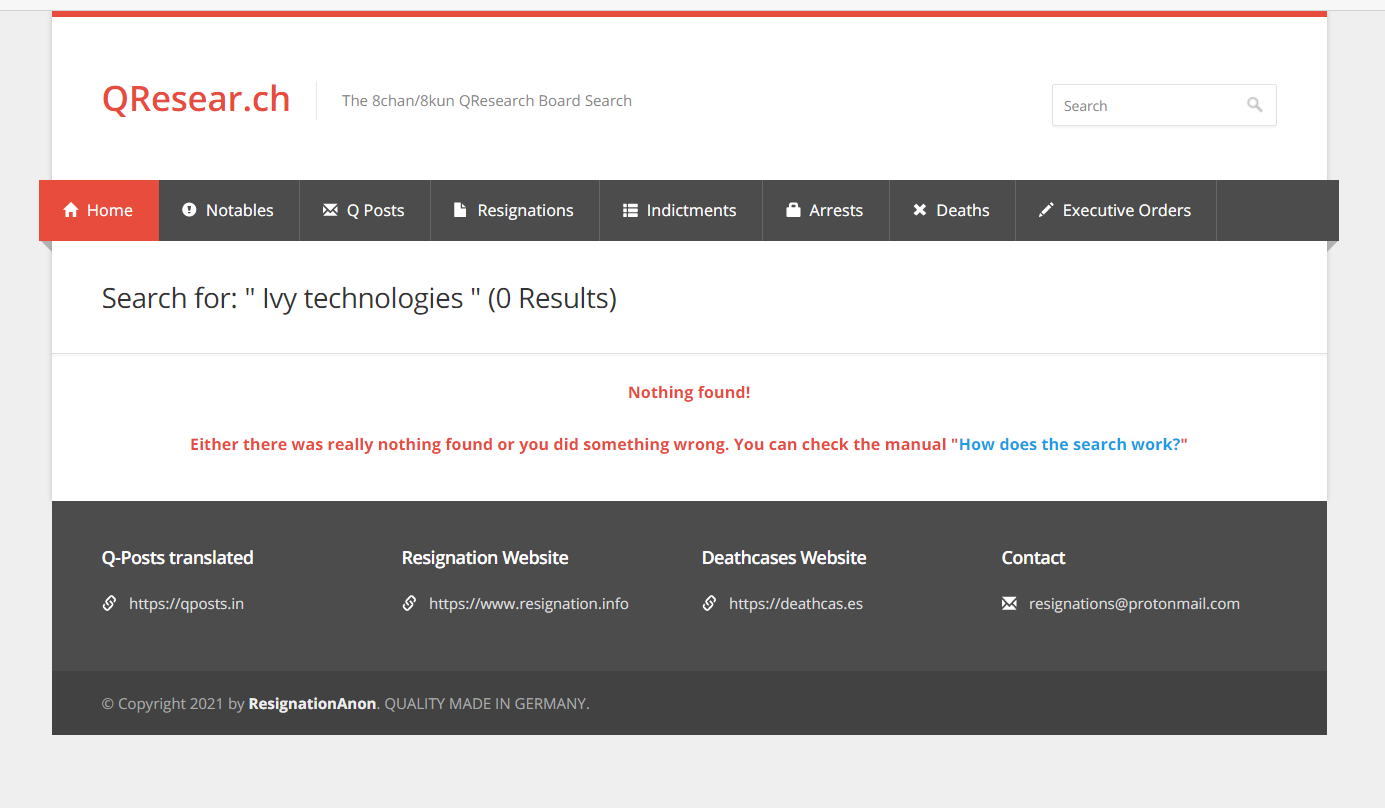Open "How does the search work?" link
1385x808 pixels.
(1070, 444)
